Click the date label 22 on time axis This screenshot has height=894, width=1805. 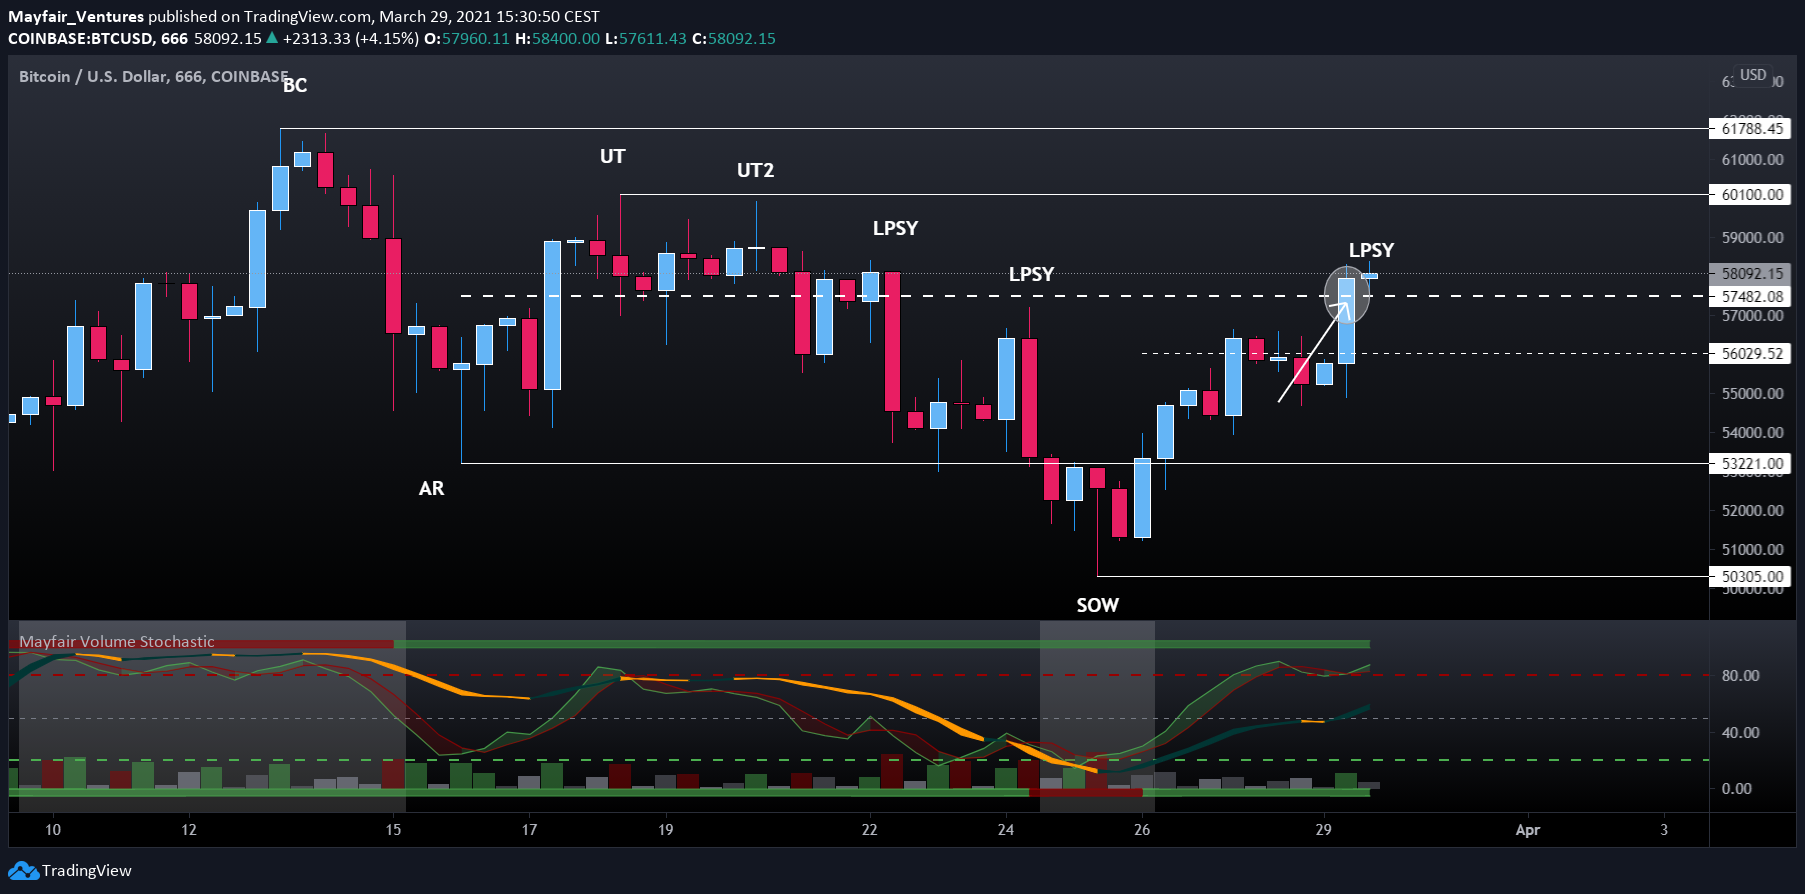869,829
